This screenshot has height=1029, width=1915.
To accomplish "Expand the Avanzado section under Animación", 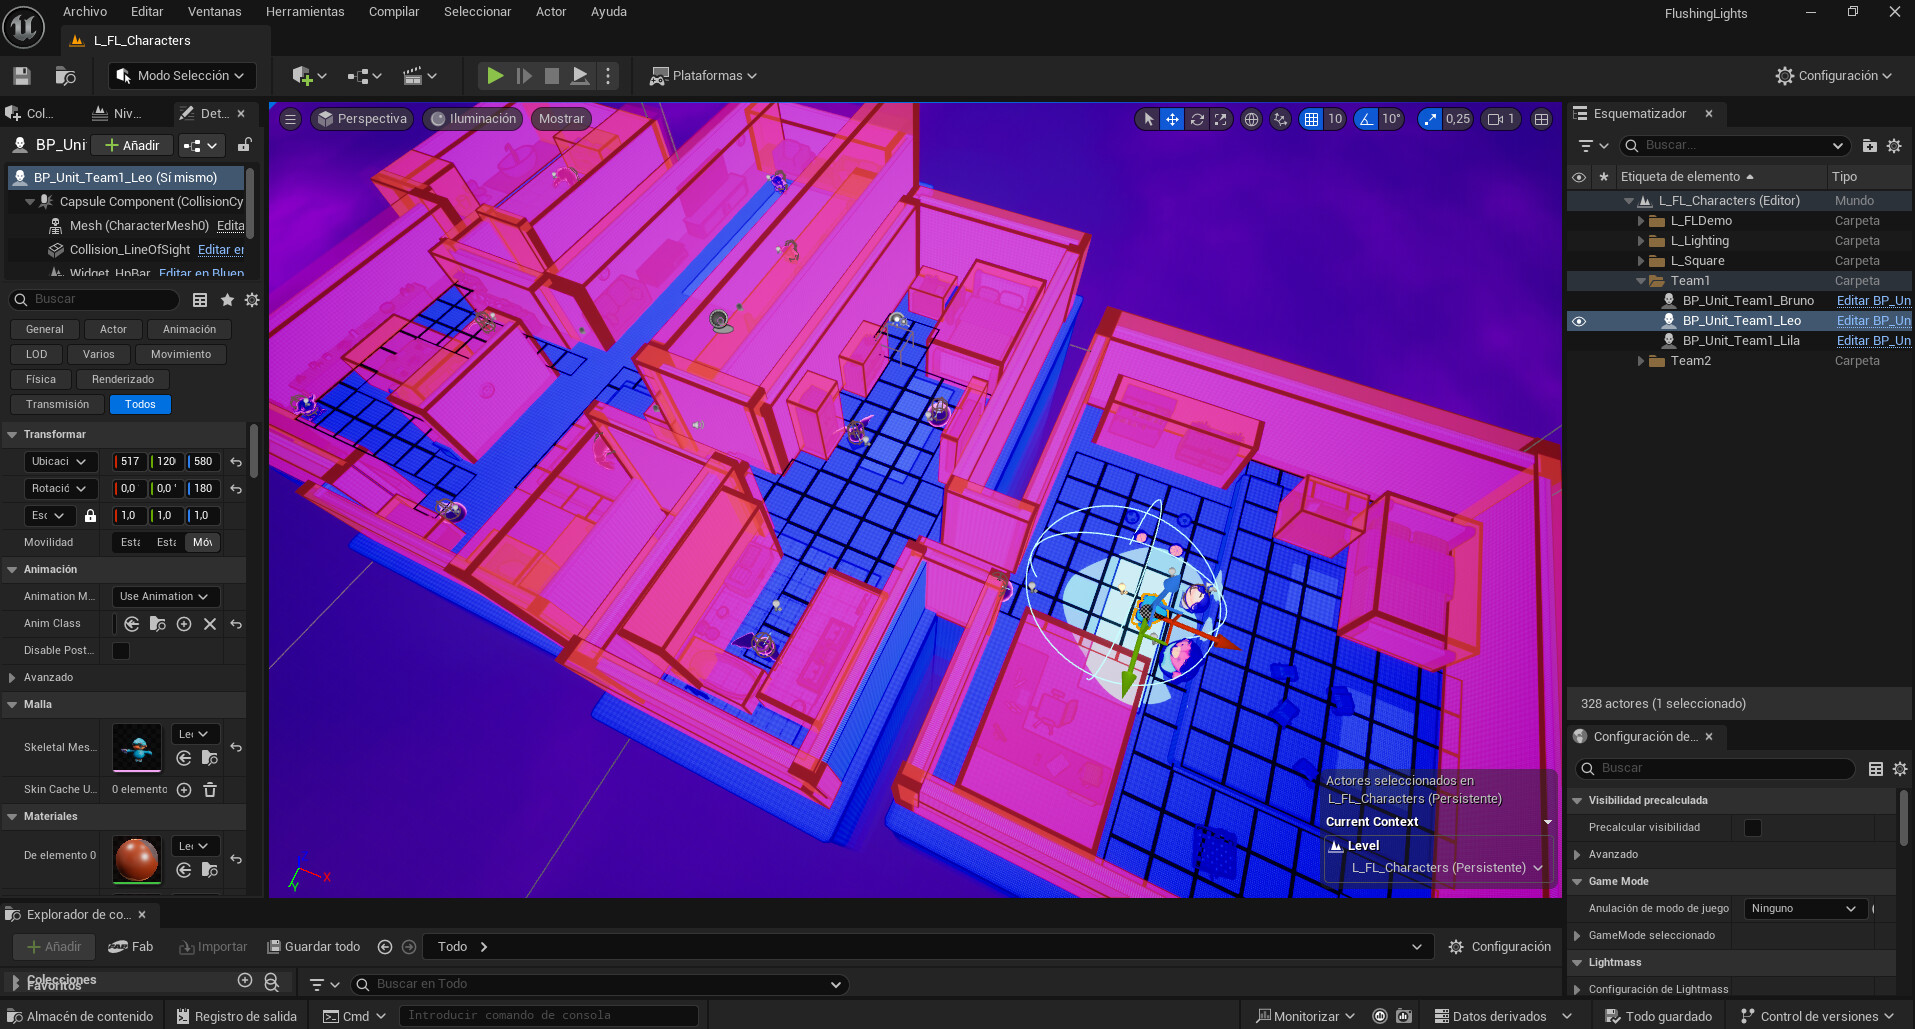I will pos(12,678).
